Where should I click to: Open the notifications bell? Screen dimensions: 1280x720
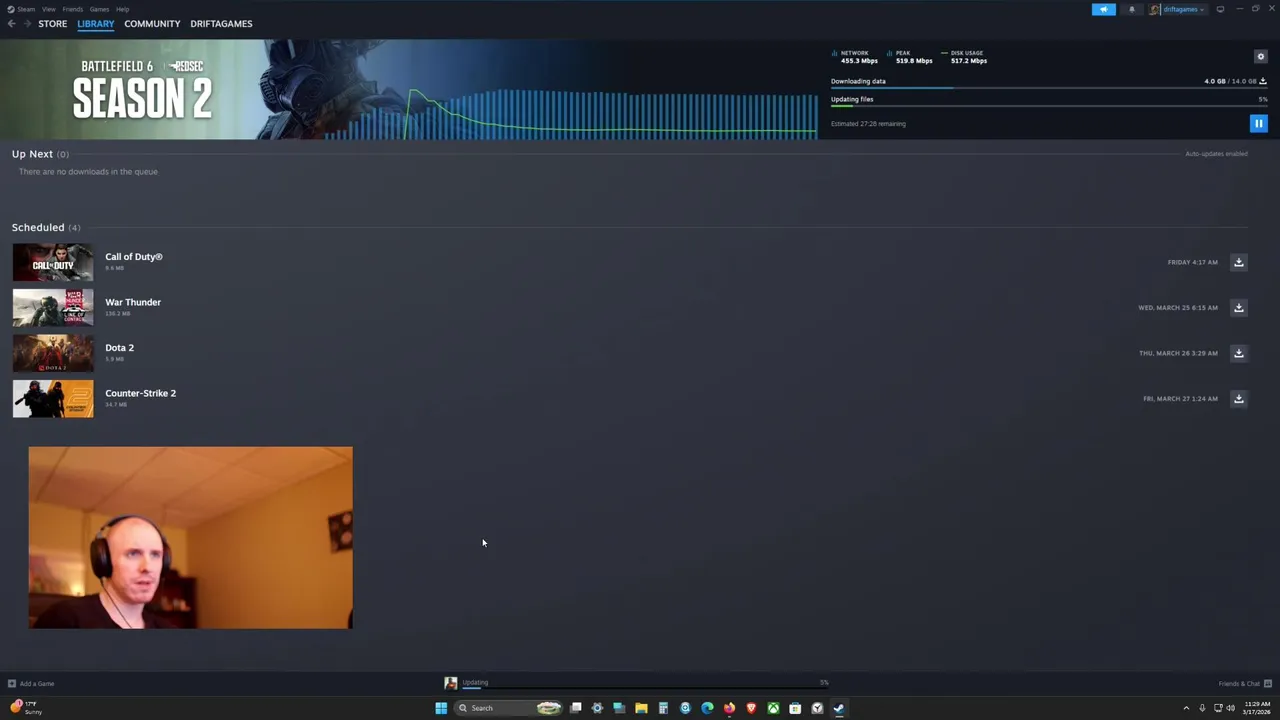point(1132,9)
